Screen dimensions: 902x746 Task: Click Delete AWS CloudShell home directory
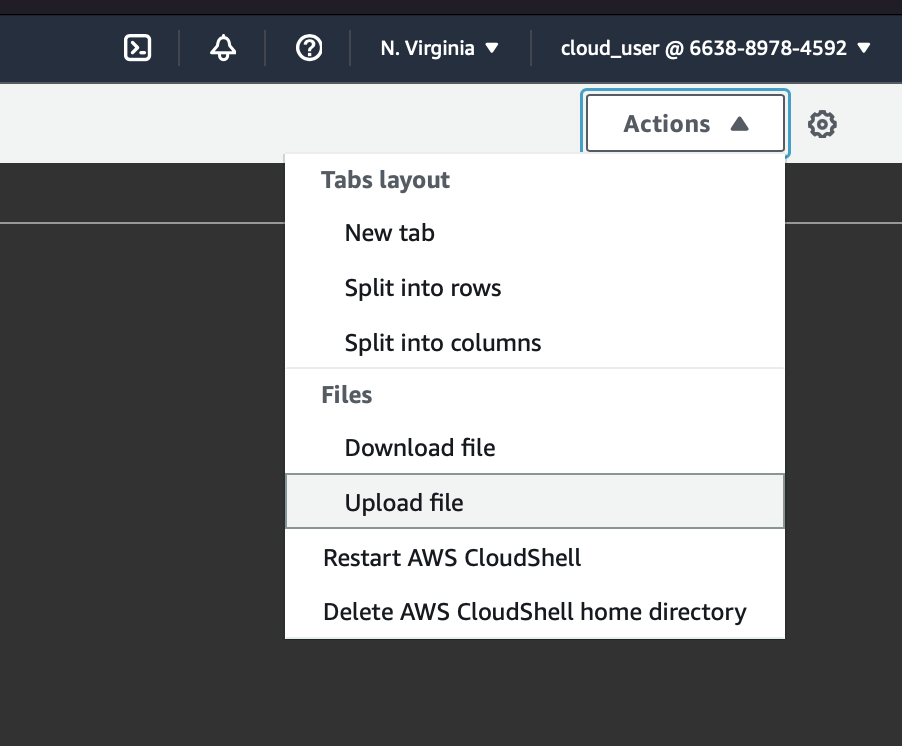[x=534, y=612]
